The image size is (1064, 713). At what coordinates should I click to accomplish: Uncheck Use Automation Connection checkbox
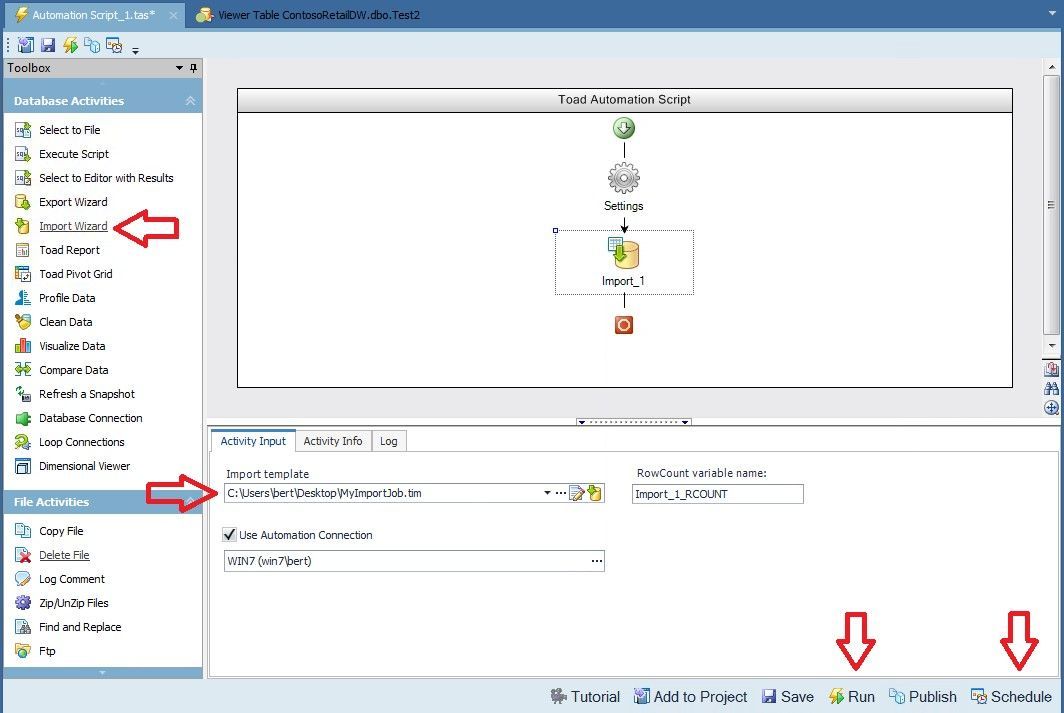click(230, 535)
